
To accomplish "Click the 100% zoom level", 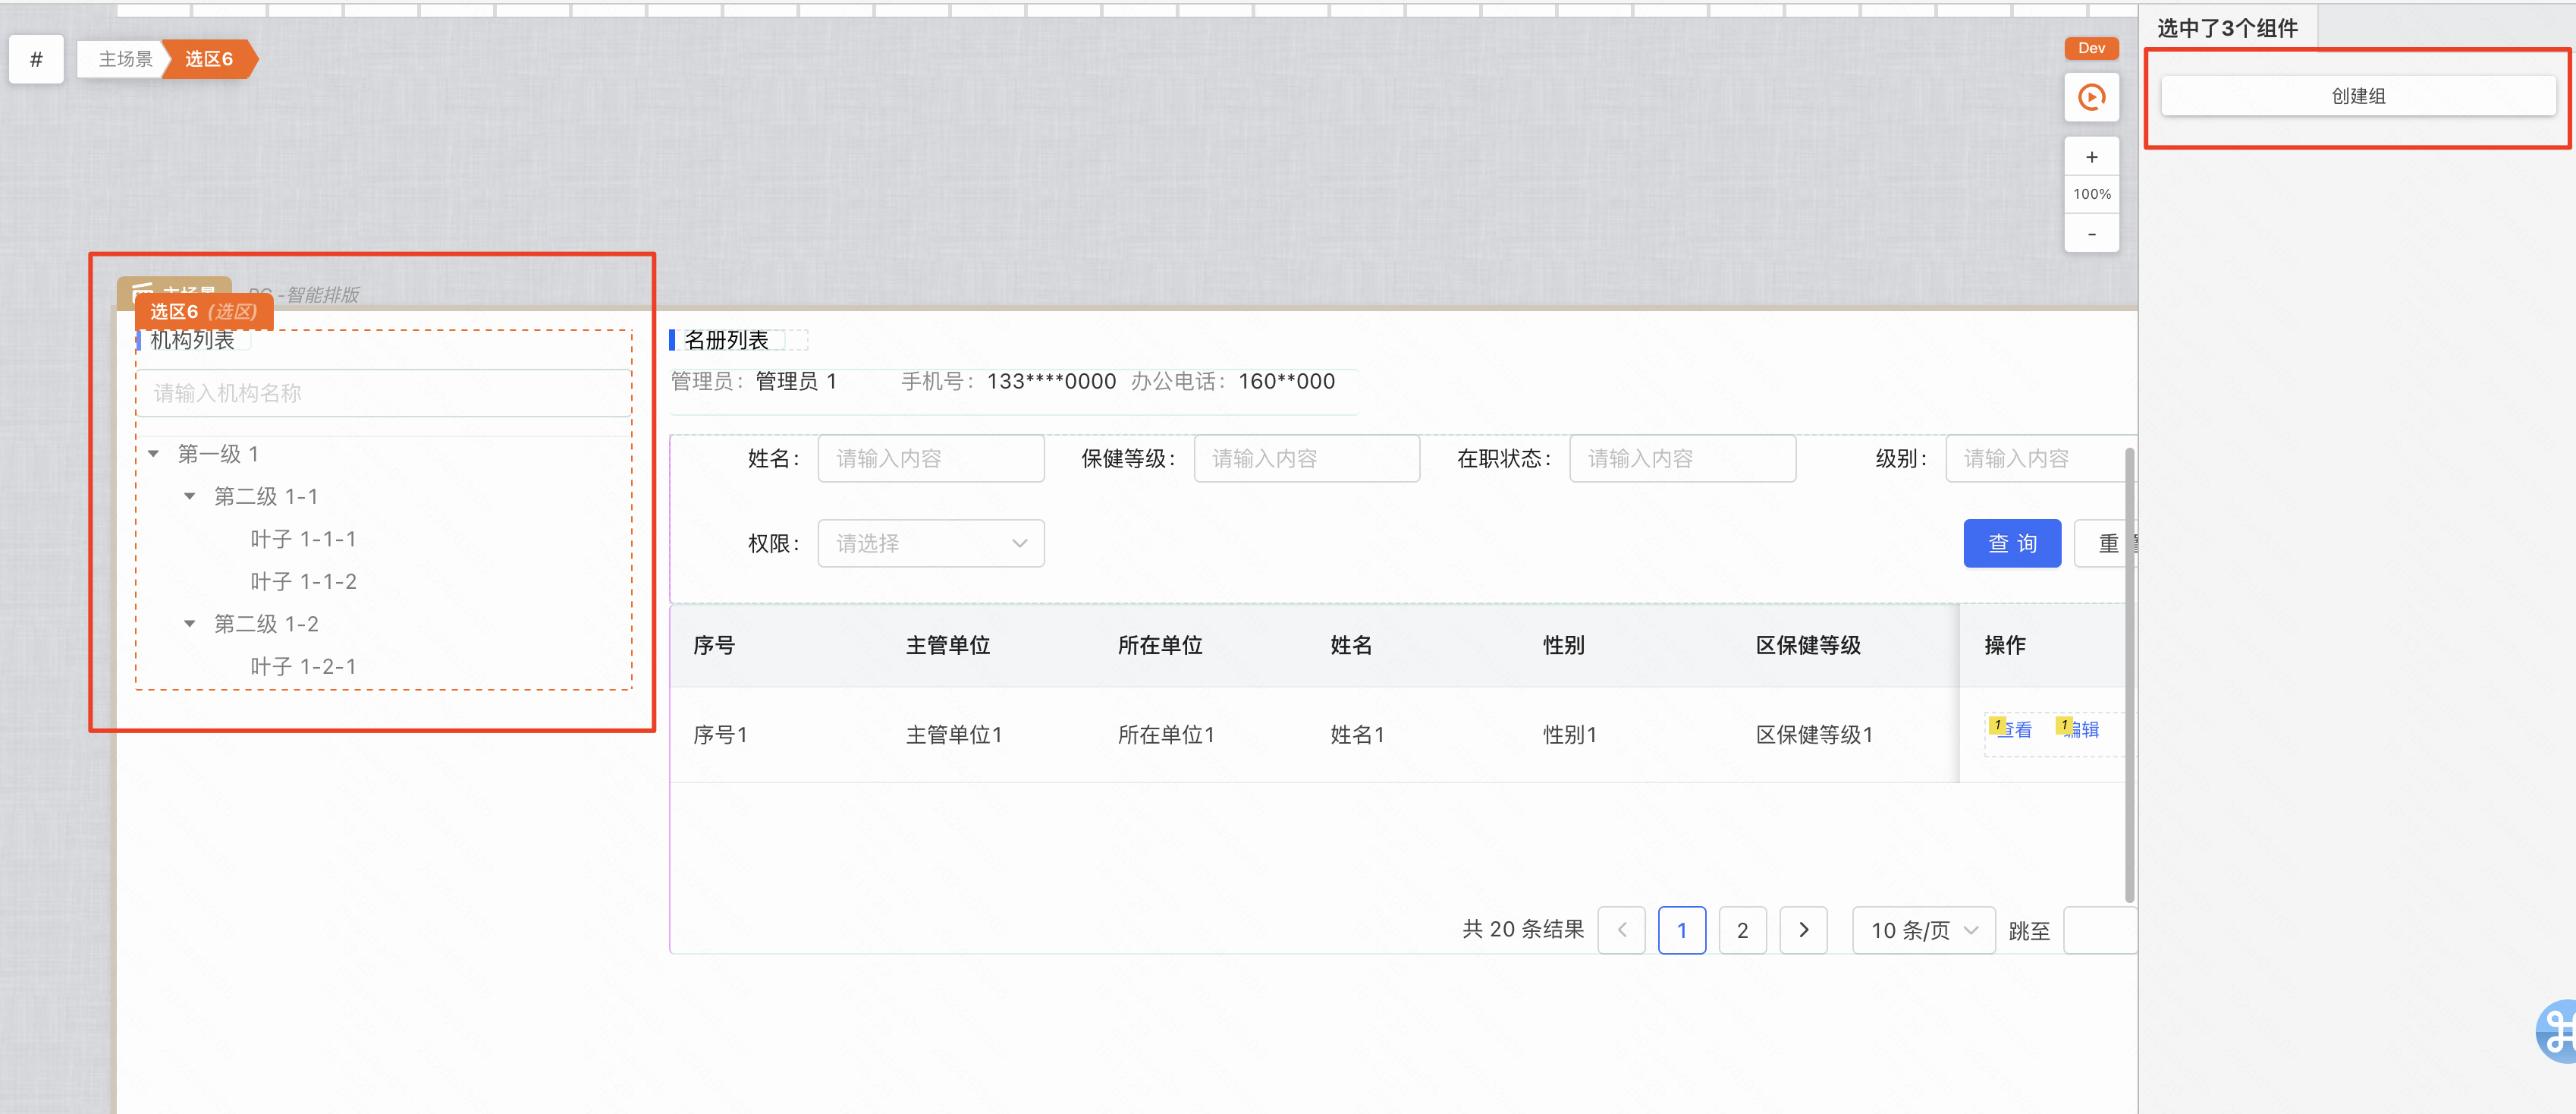I will 2091,194.
